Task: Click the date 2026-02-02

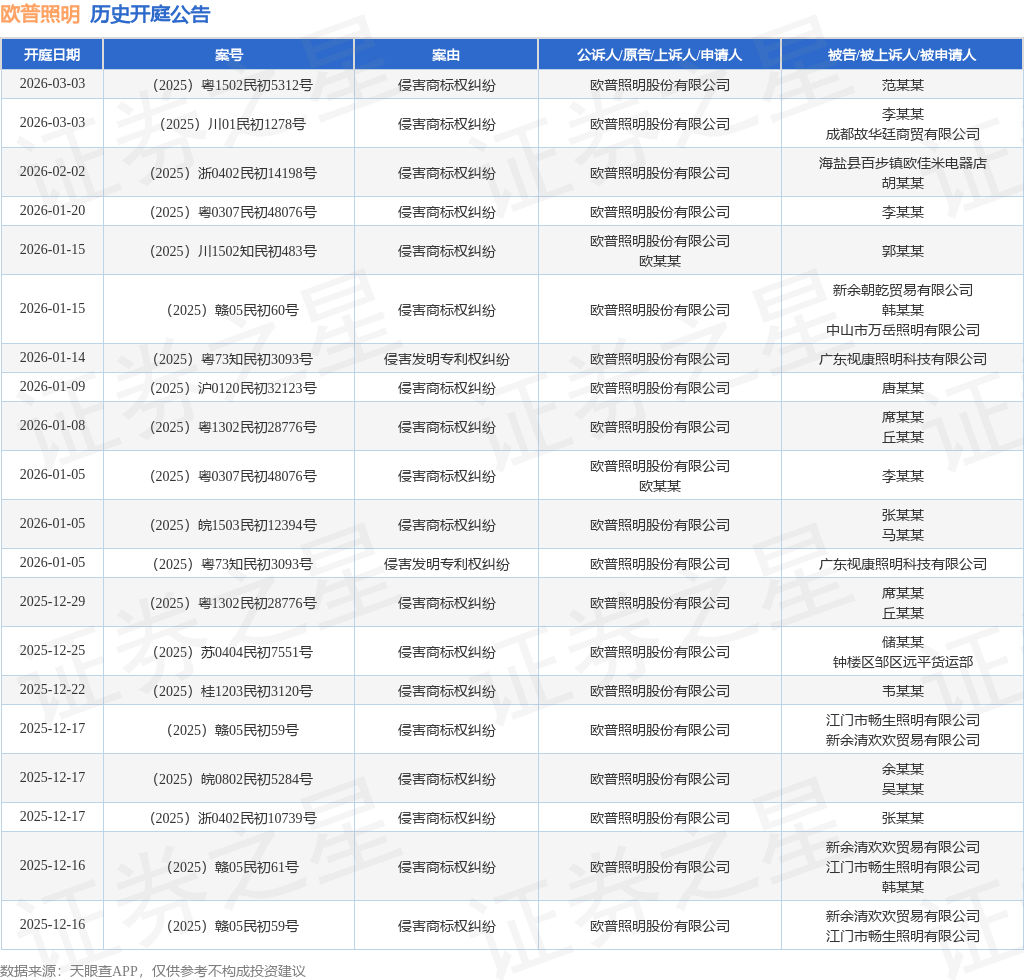Action: (52, 172)
